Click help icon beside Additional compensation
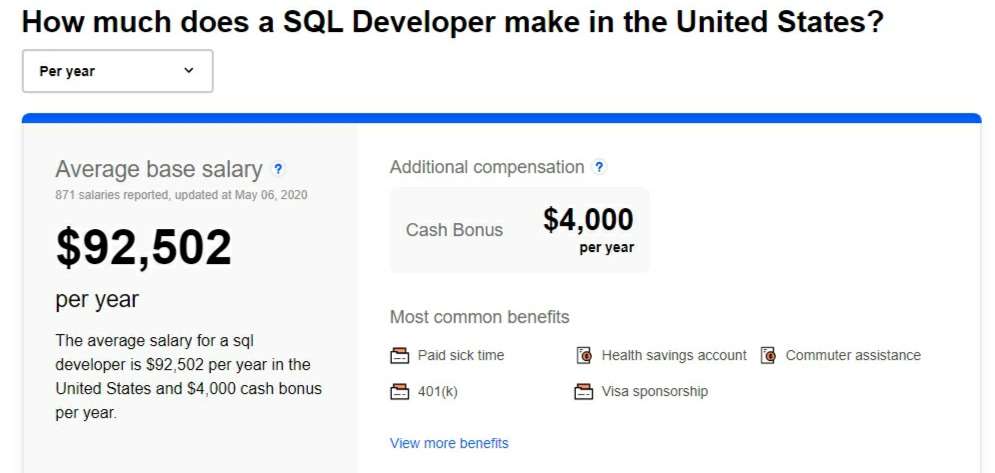Viewport: 995px width, 473px height. click(599, 167)
